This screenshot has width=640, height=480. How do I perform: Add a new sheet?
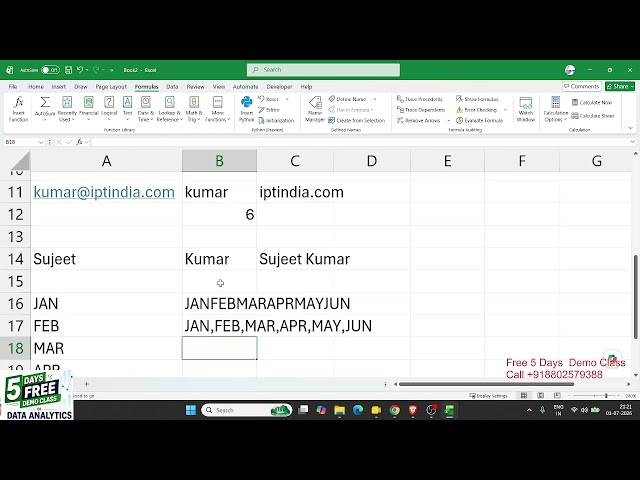tap(87, 384)
